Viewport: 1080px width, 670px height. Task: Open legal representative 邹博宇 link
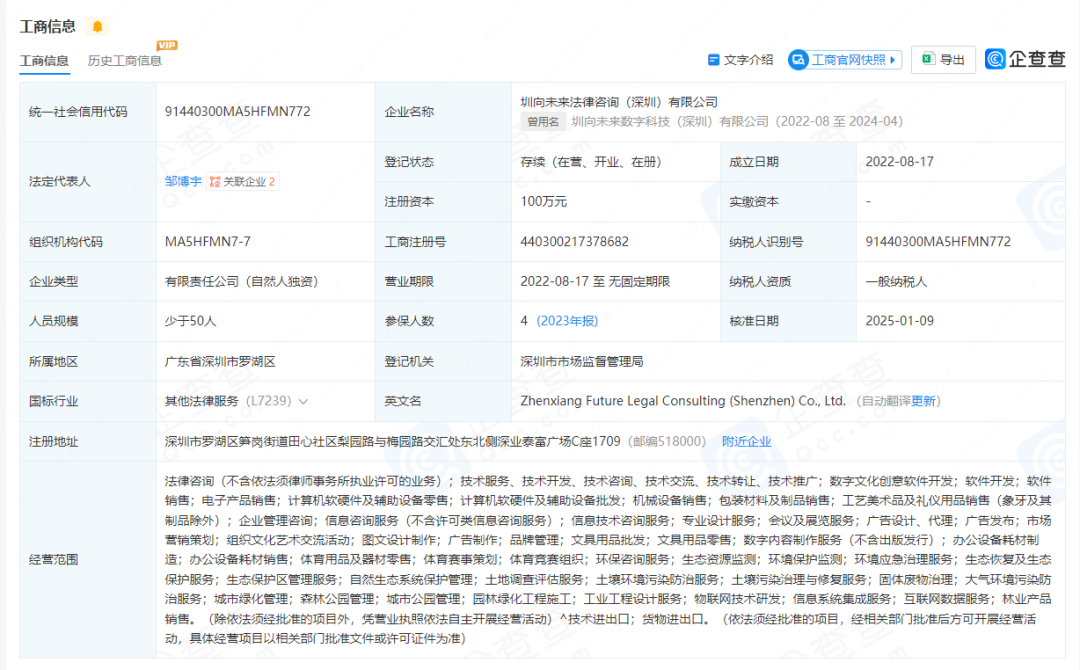click(x=183, y=181)
